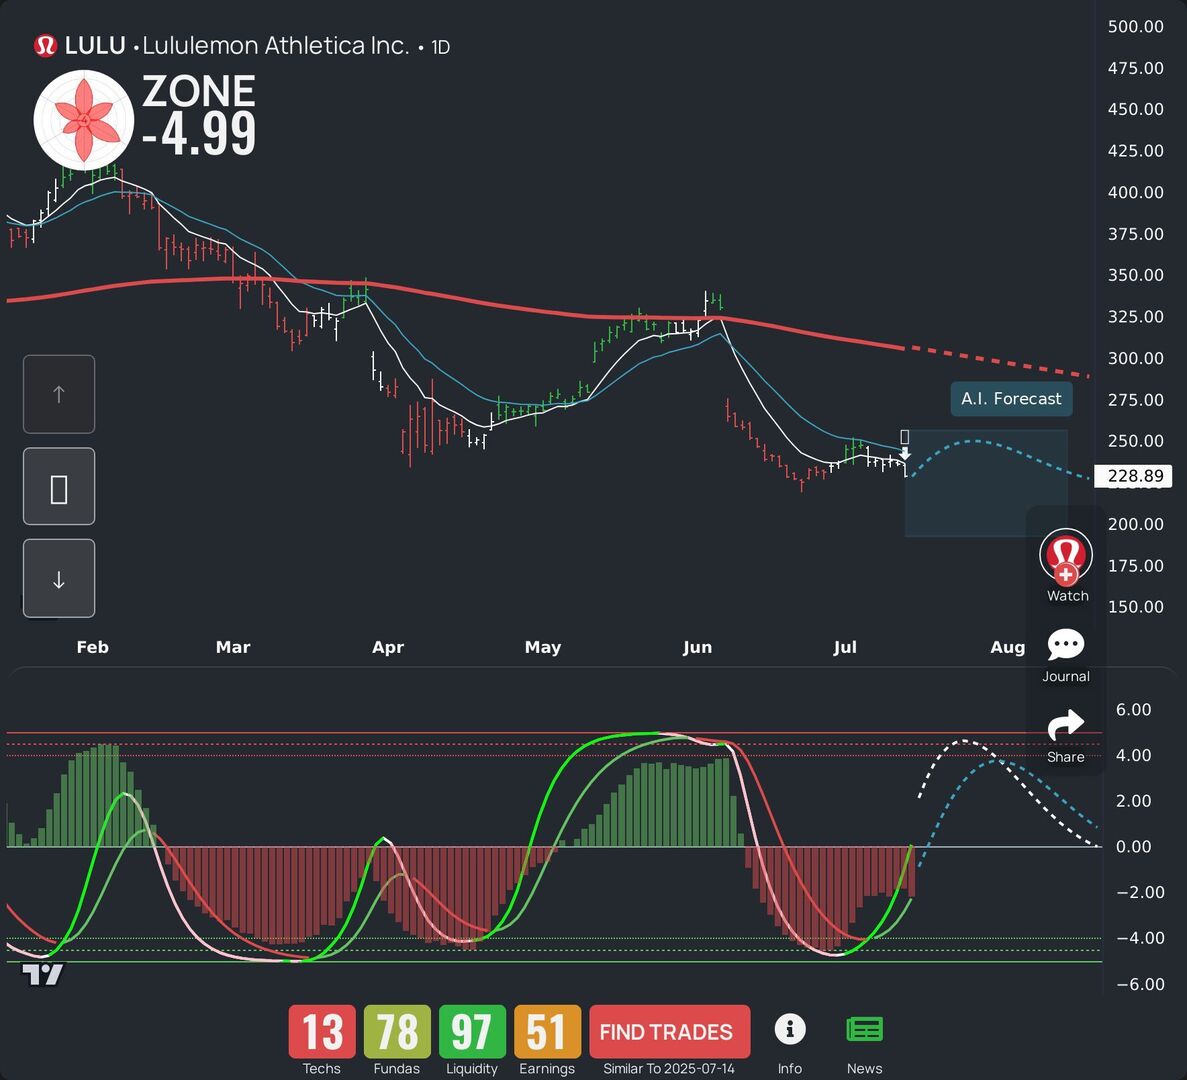The width and height of the screenshot is (1187, 1080).
Task: Click the Lululemon logo beside LULU
Action: pyautogui.click(x=45, y=46)
